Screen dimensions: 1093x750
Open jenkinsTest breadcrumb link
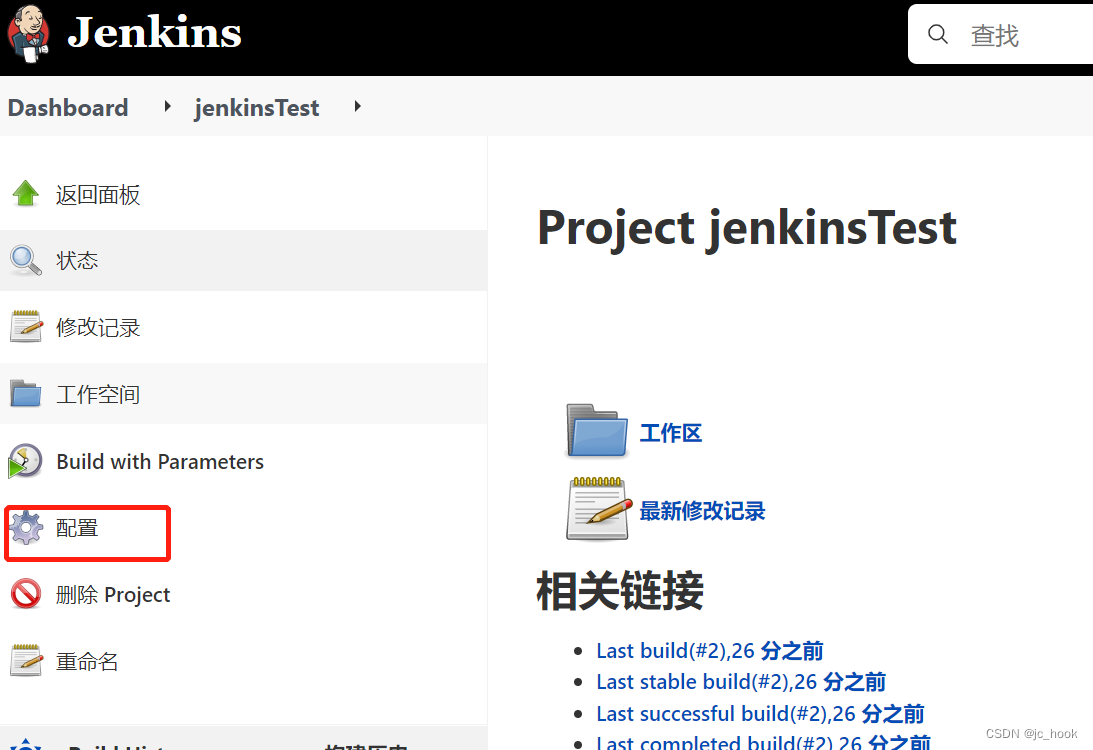257,107
